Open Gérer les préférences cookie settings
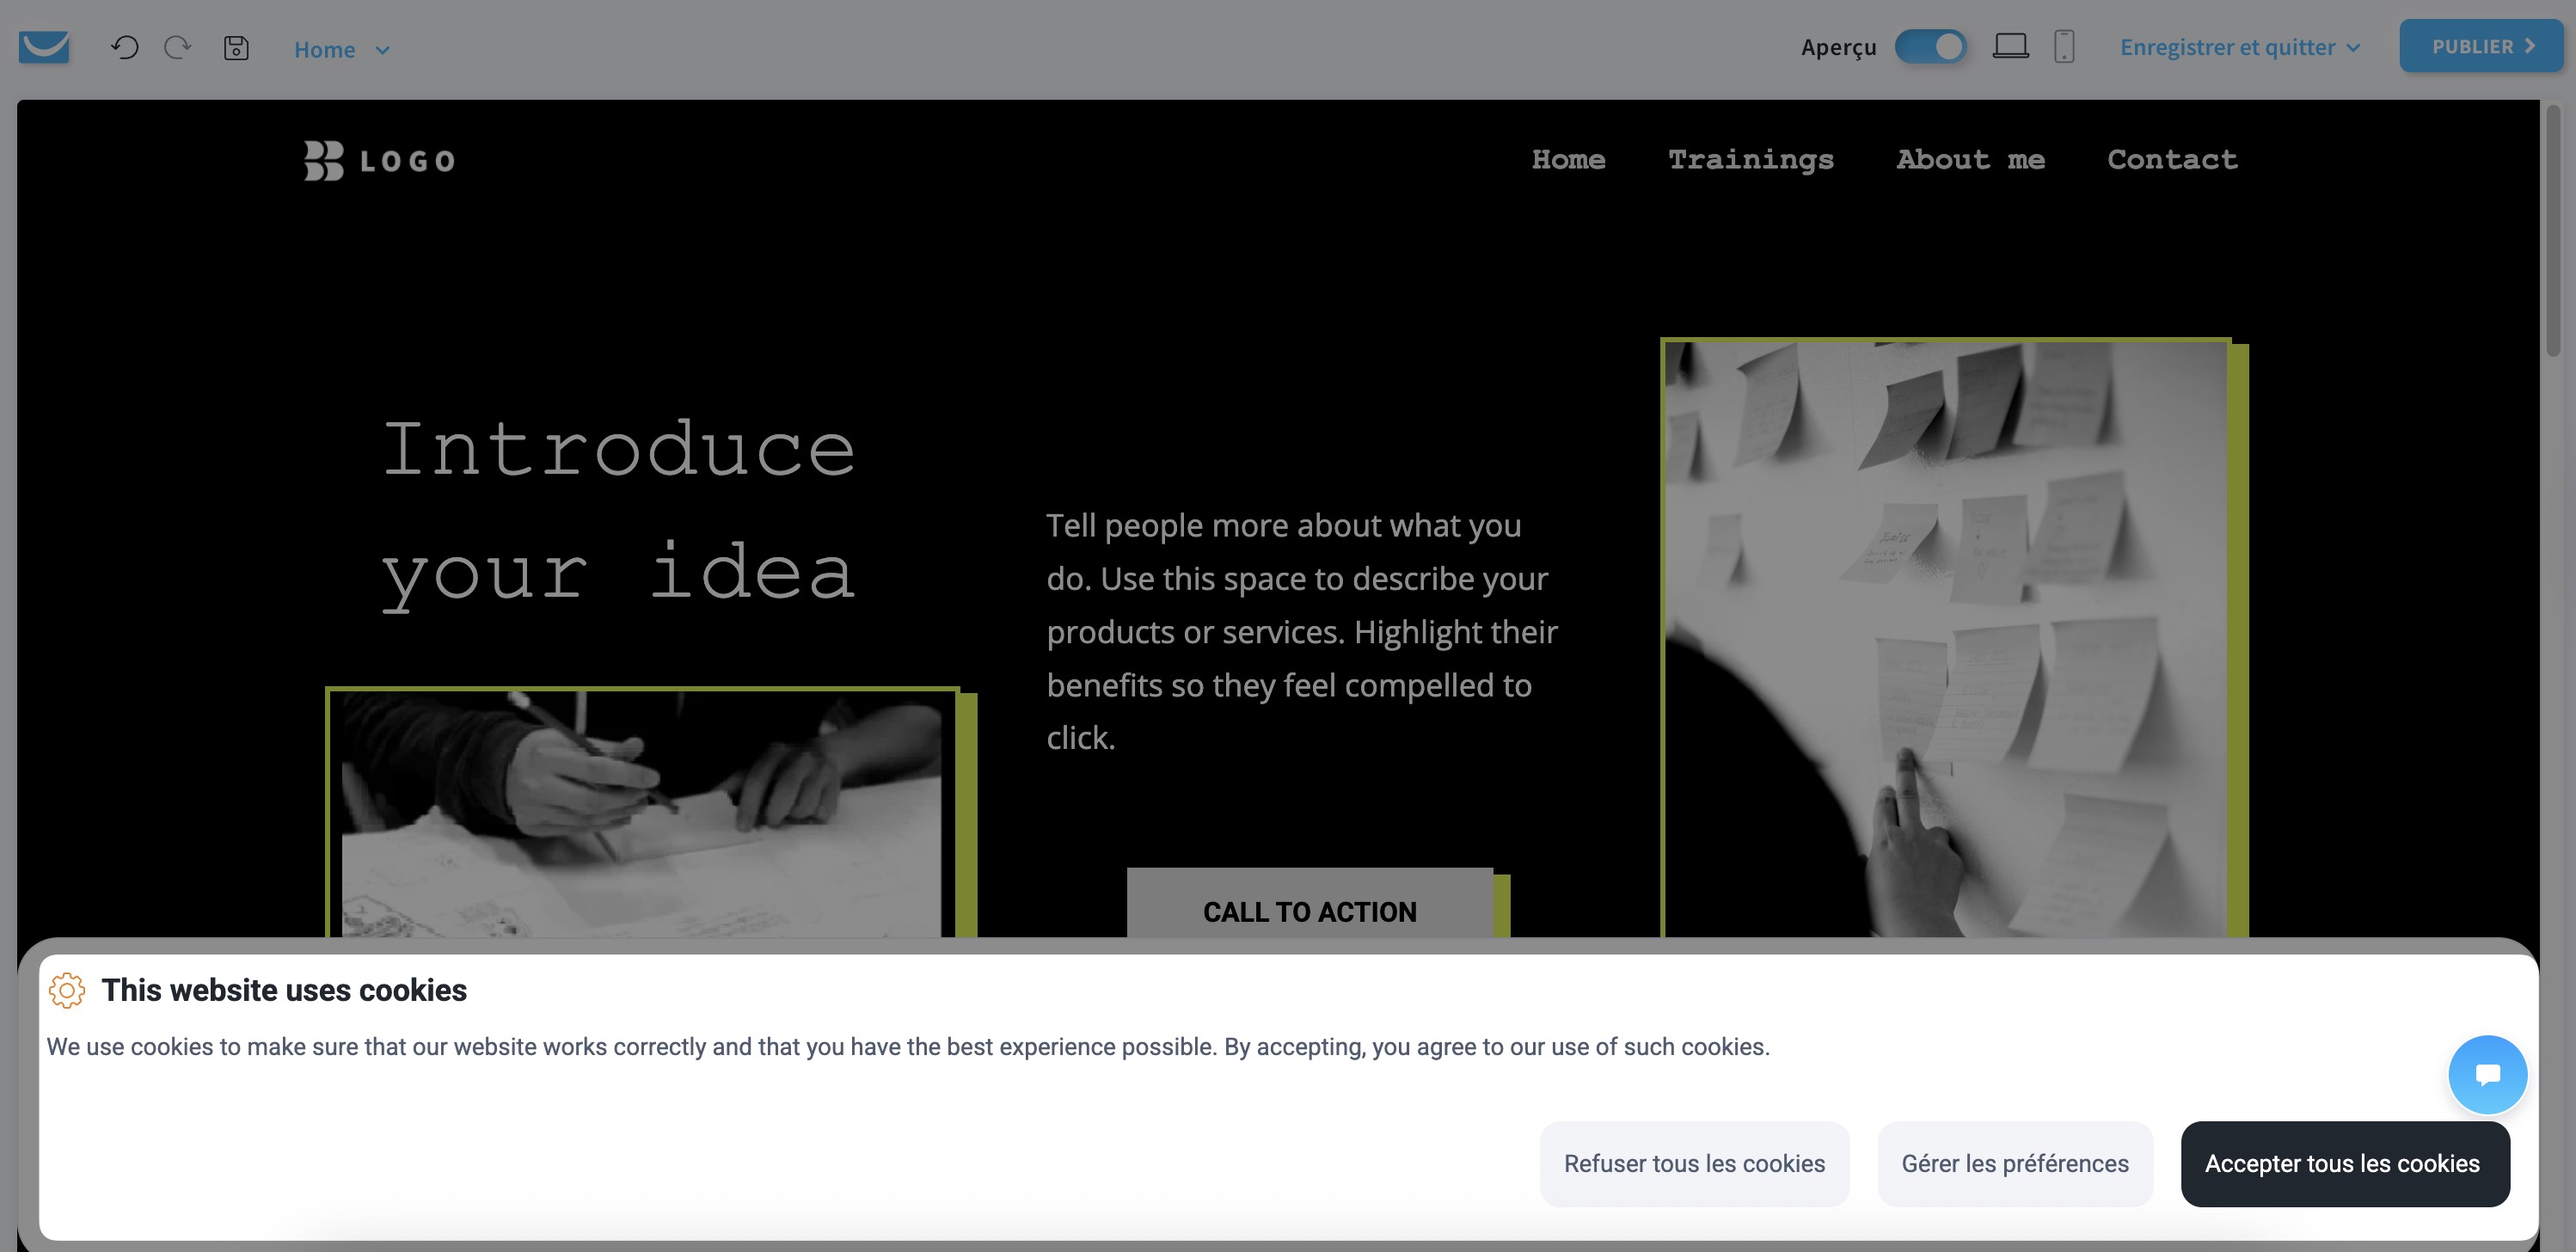The image size is (2576, 1252). (2015, 1163)
